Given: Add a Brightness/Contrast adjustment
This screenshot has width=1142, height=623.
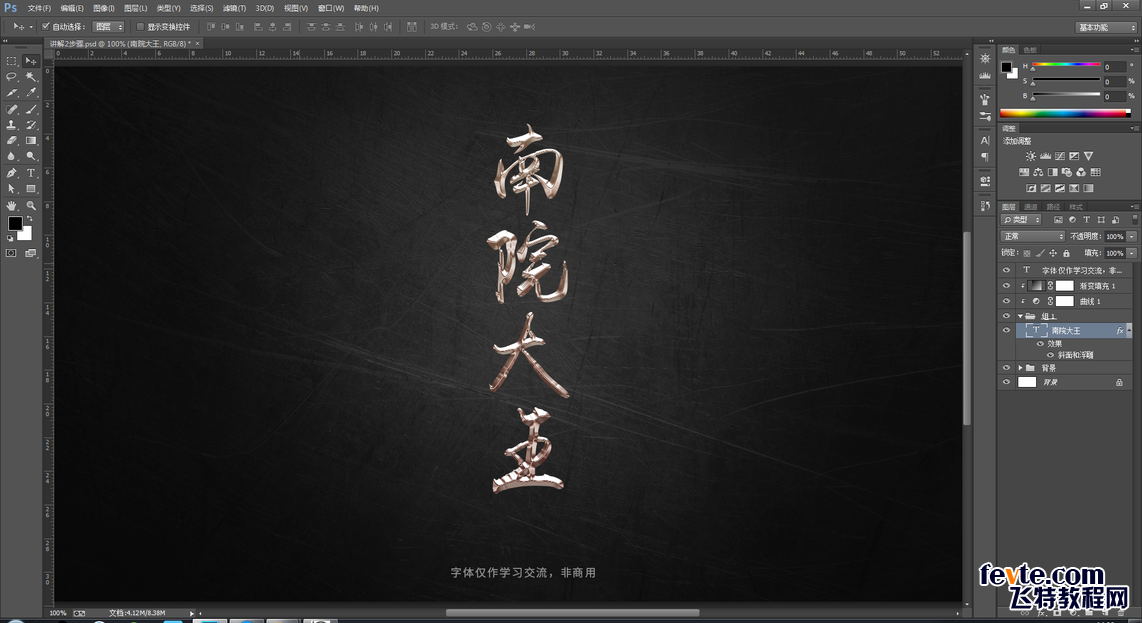Looking at the screenshot, I should 1031,156.
